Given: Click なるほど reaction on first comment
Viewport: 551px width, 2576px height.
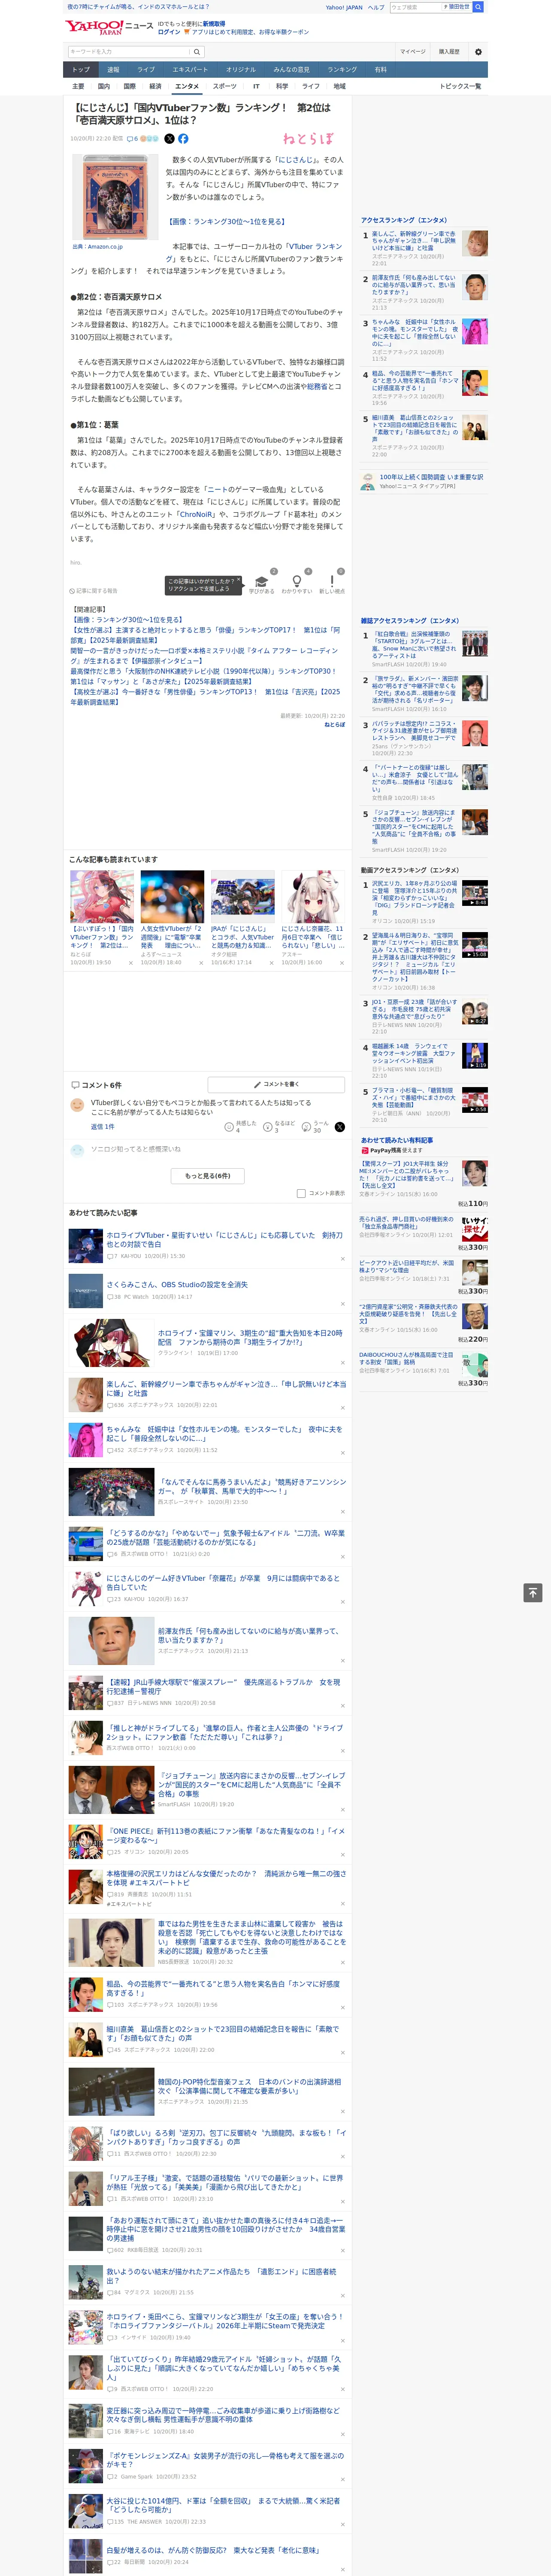Looking at the screenshot, I should tap(269, 1127).
